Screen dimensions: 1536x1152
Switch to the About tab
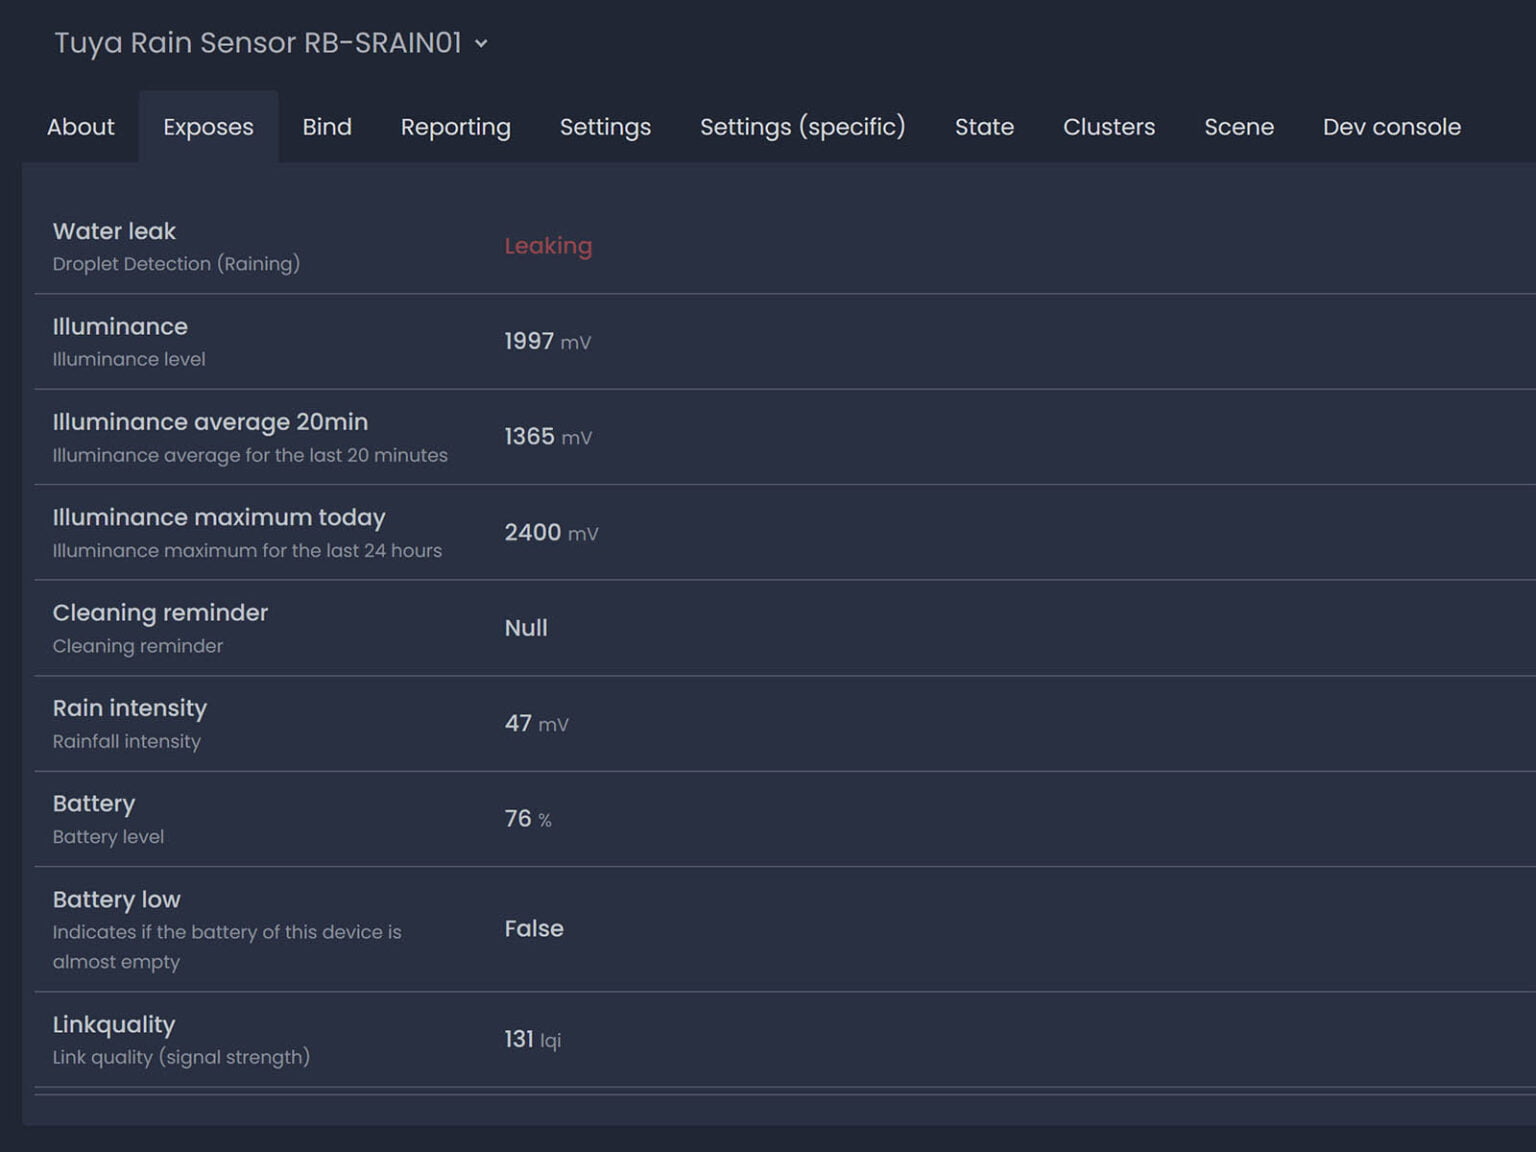(x=80, y=127)
